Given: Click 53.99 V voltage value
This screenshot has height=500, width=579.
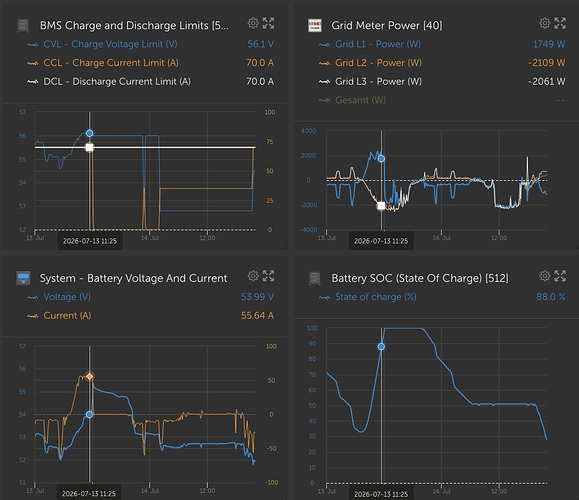Looking at the screenshot, I should point(257,297).
